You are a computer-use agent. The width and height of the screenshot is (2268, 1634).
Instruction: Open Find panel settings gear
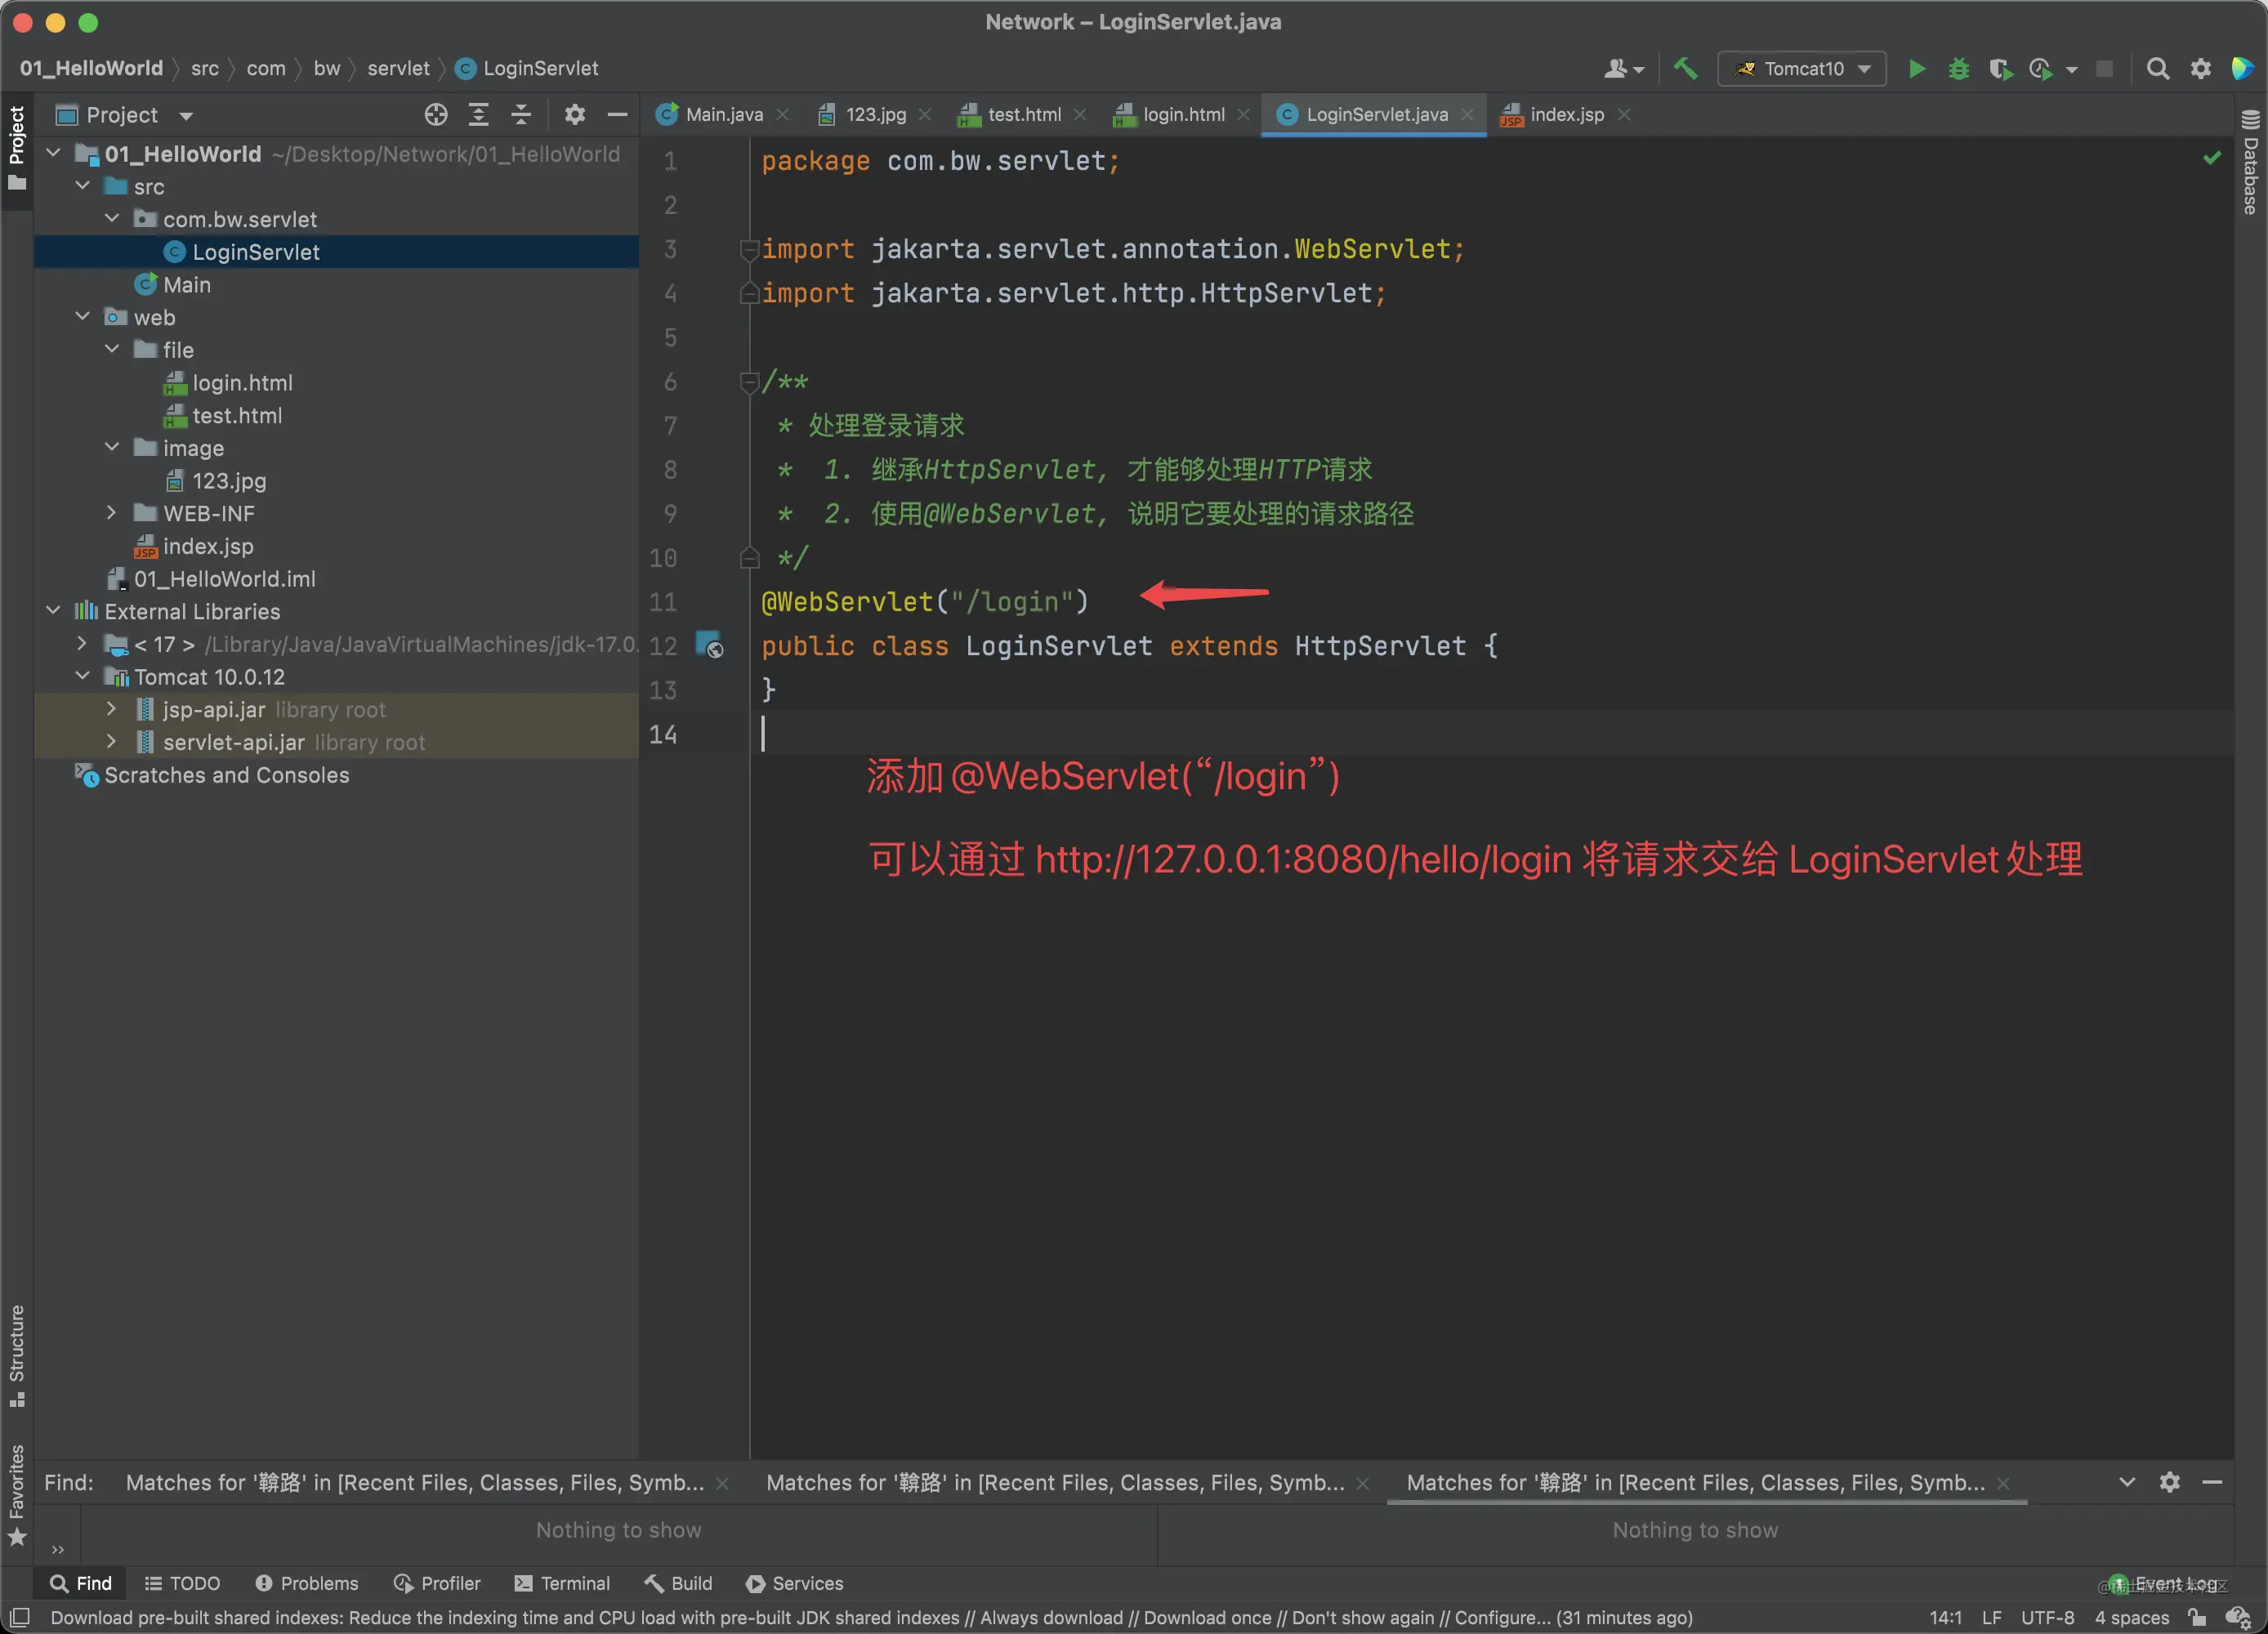2169,1481
